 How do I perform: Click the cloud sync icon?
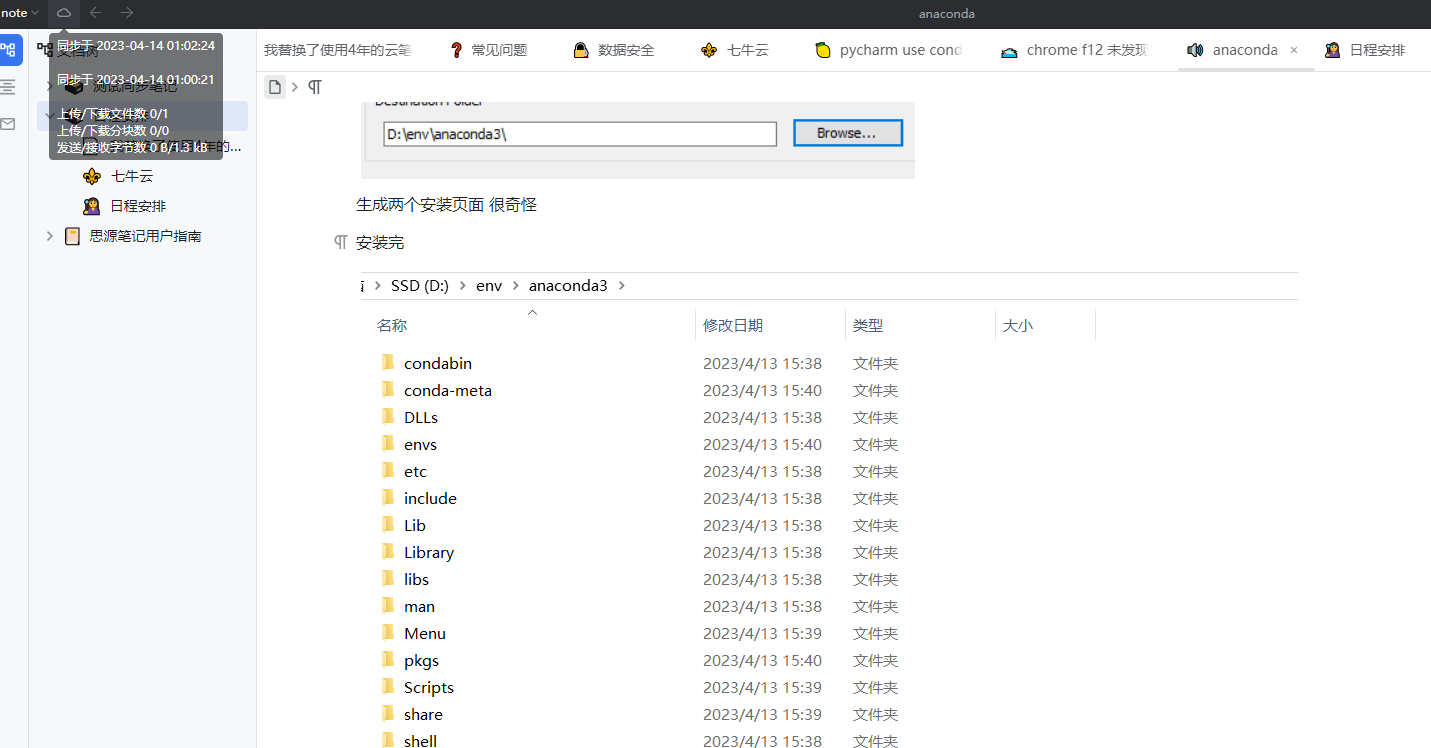pos(64,13)
